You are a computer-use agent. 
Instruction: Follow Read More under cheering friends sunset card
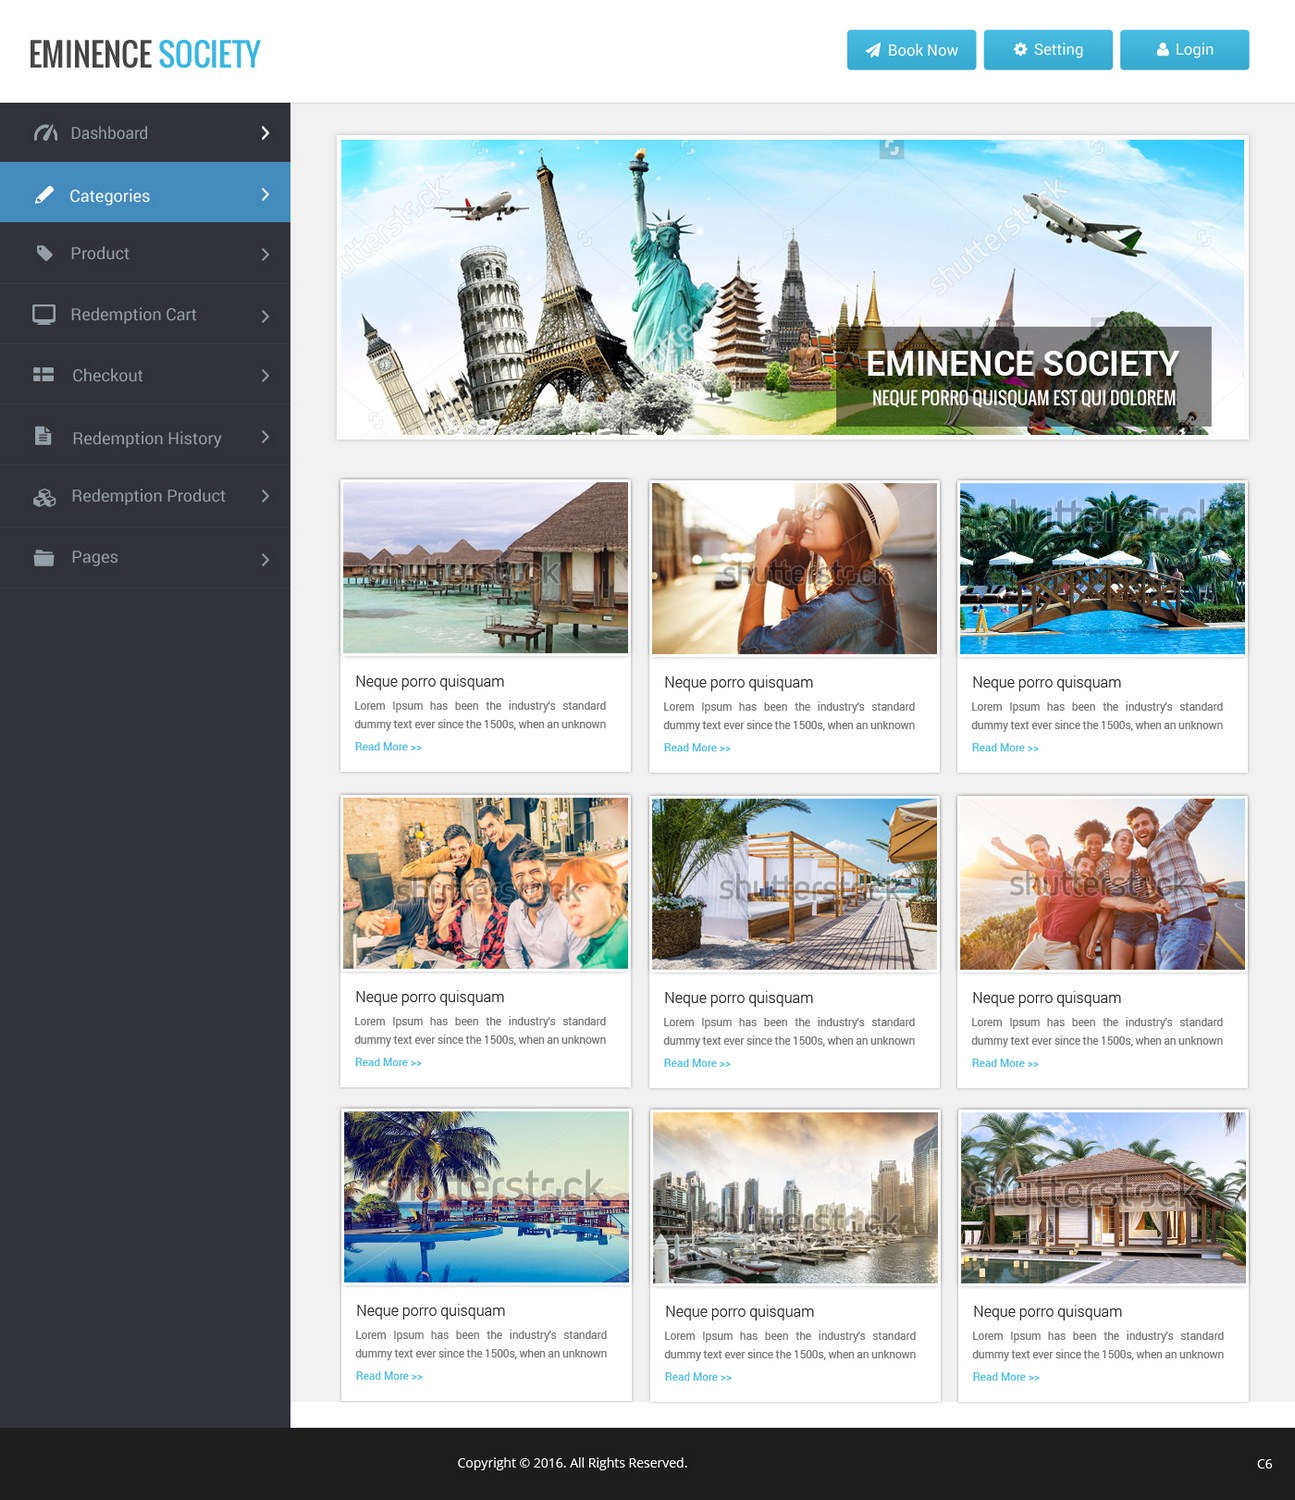pos(1005,1063)
